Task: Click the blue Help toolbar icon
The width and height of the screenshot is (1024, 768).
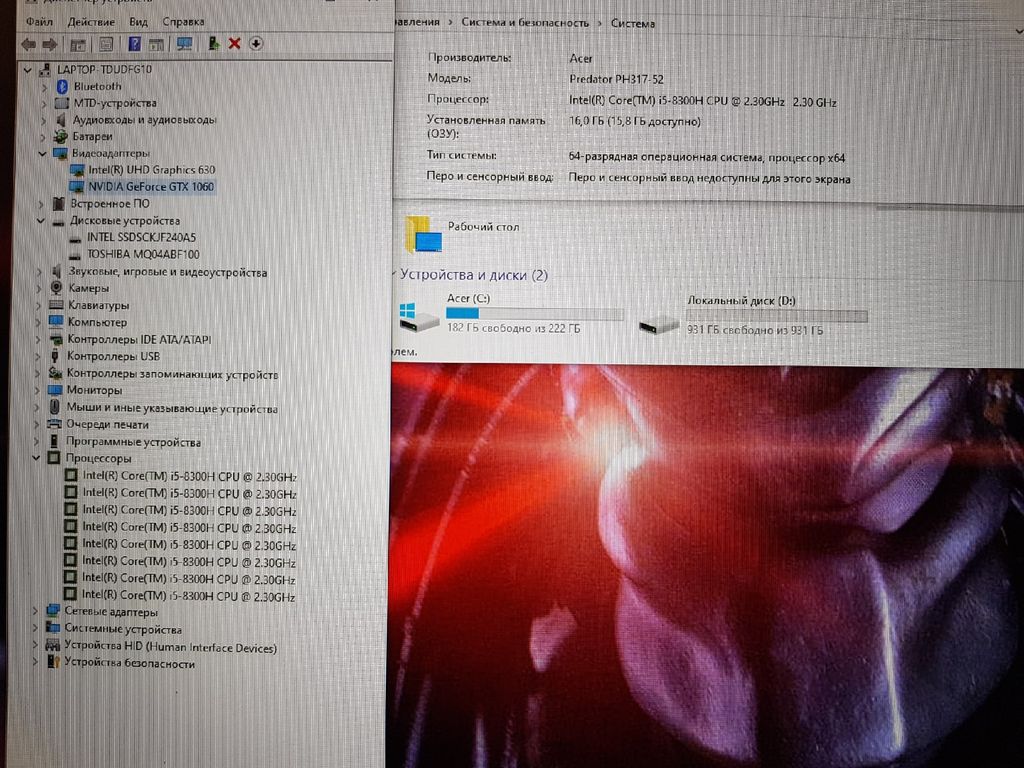Action: pos(135,44)
